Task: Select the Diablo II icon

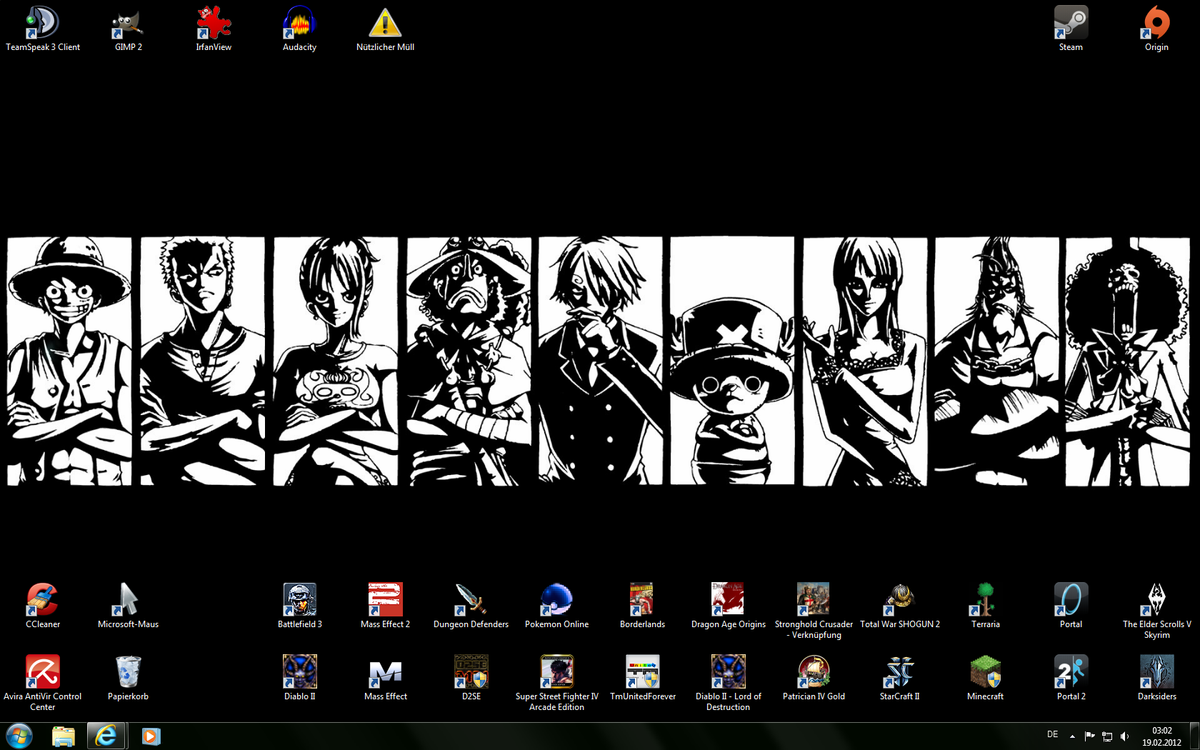Action: tap(300, 678)
